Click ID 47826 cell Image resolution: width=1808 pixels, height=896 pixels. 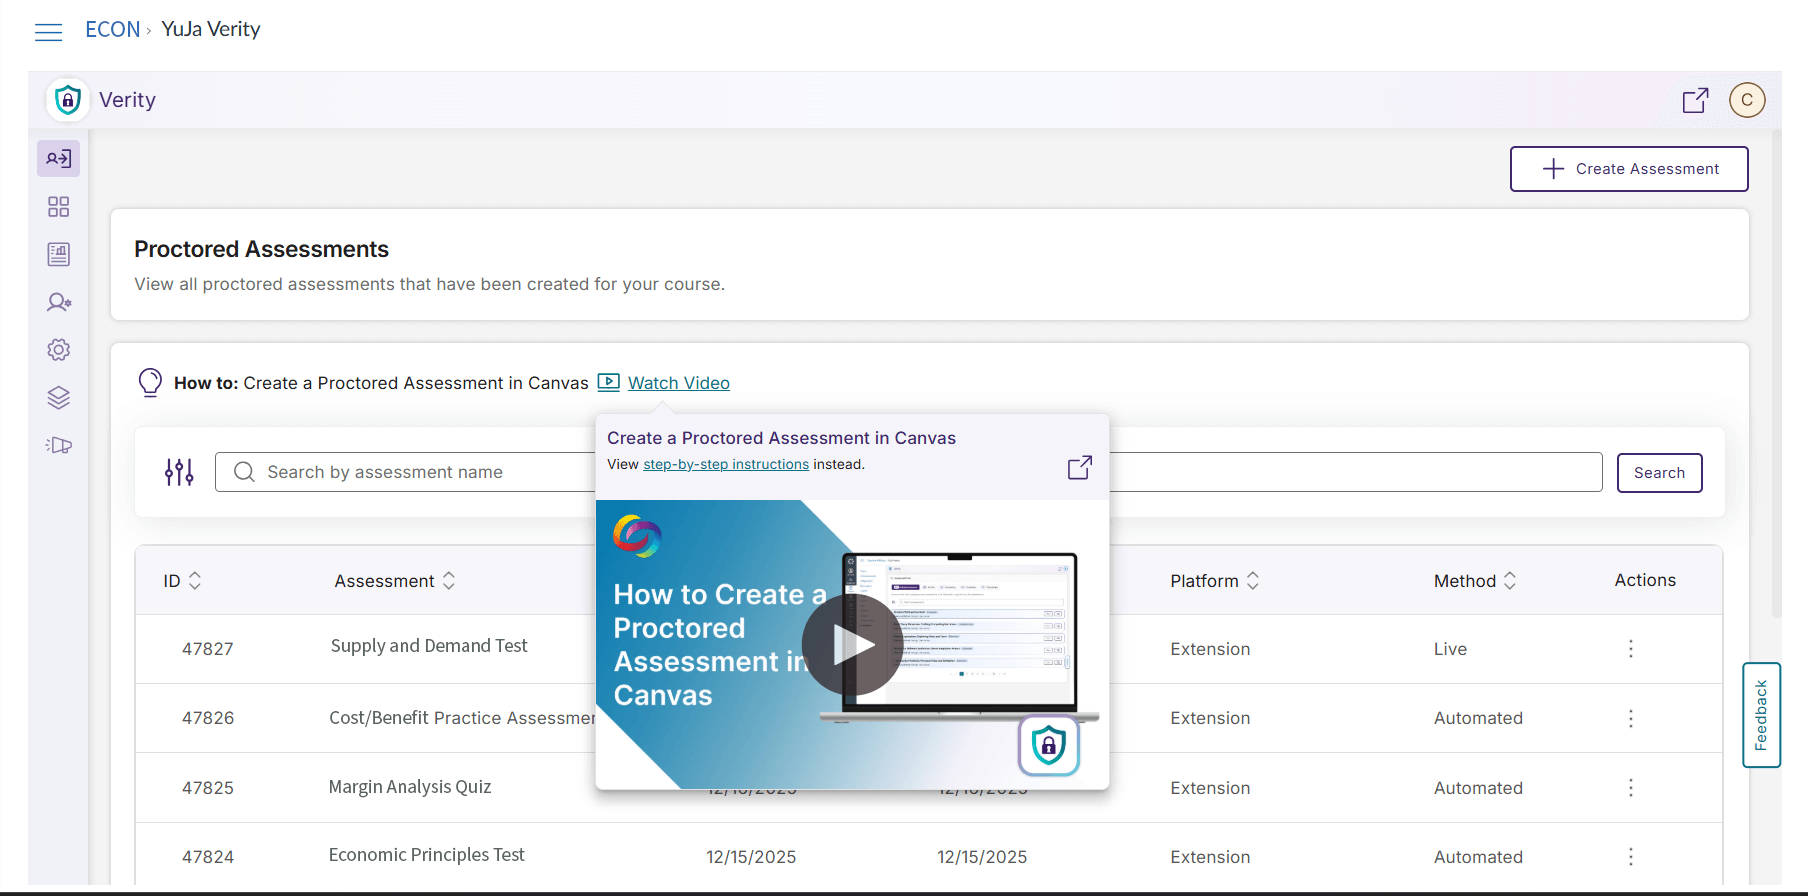pos(208,718)
